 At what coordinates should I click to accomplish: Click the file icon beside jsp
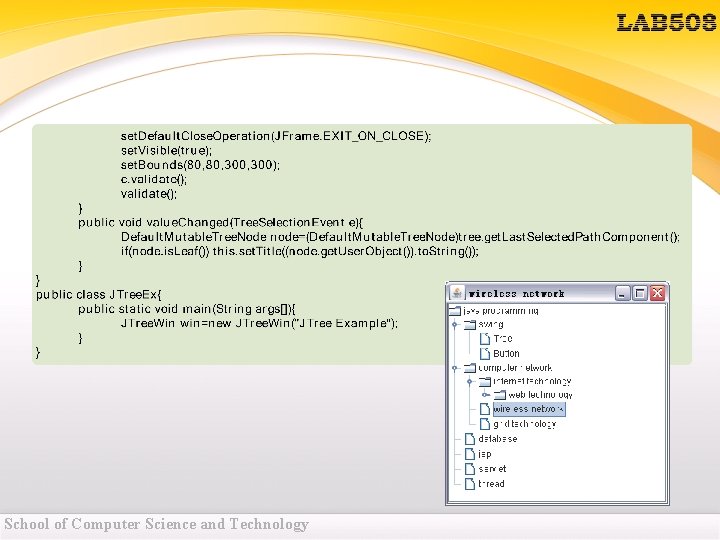470,454
